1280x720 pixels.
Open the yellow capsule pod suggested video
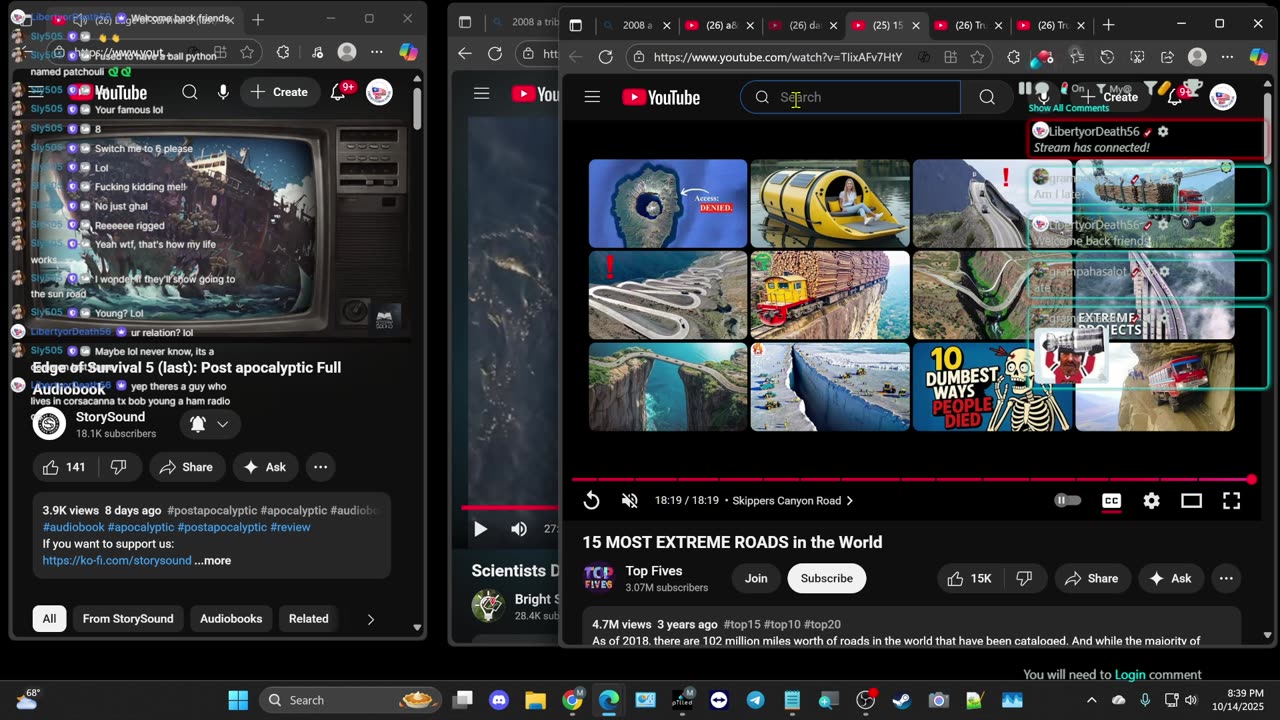[x=830, y=203]
